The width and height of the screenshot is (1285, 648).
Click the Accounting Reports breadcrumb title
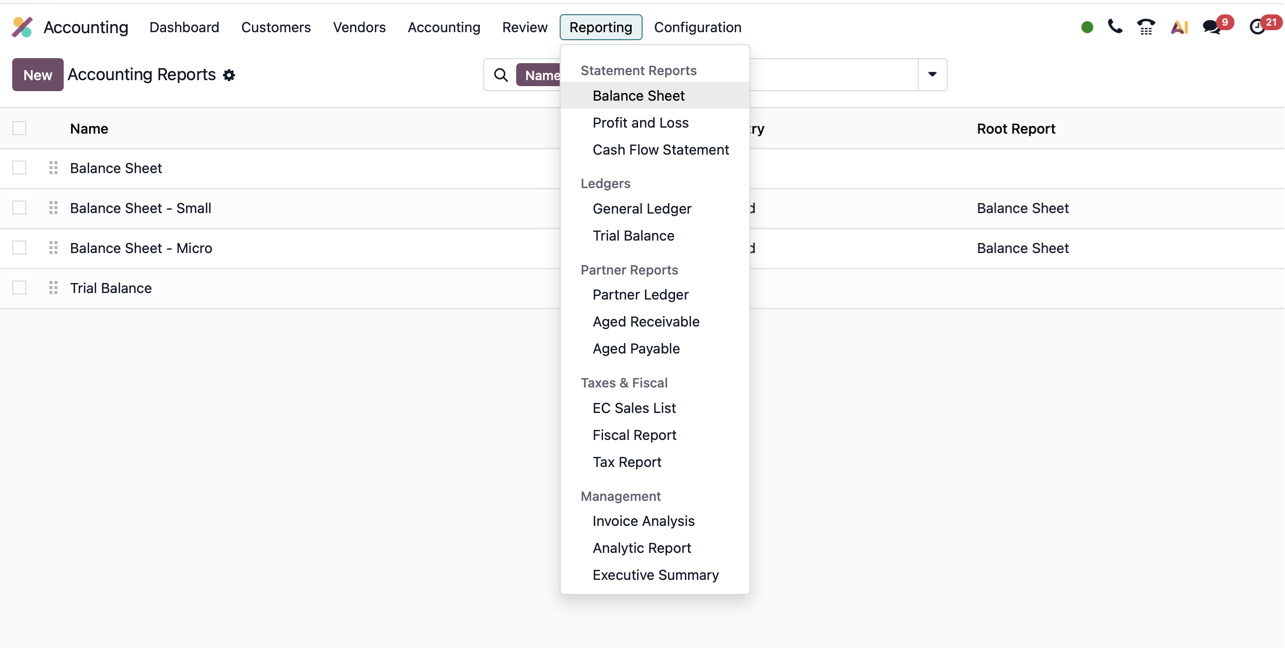[142, 75]
